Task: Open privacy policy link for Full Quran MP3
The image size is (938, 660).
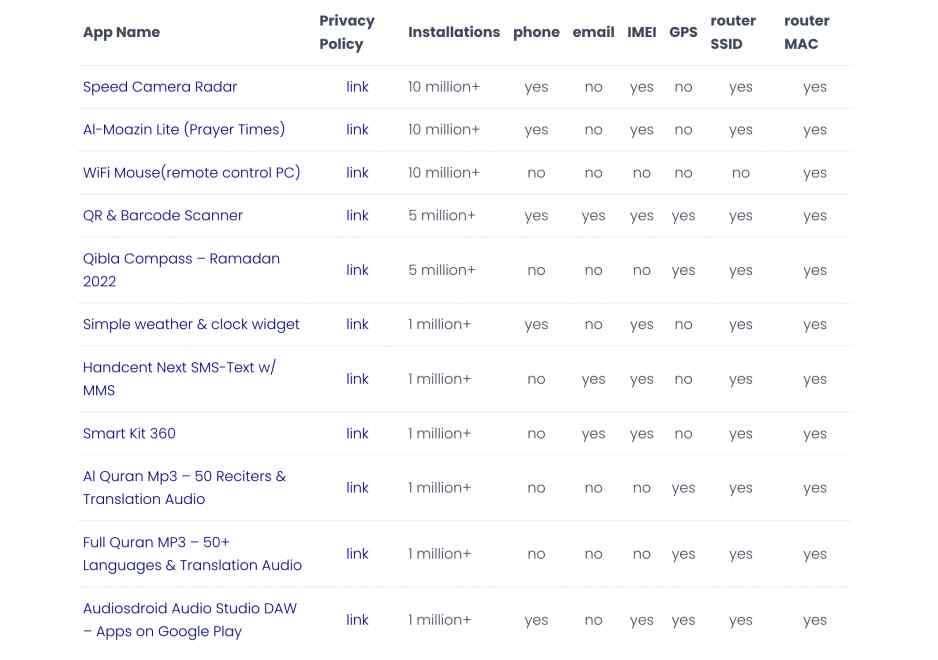Action: [357, 553]
